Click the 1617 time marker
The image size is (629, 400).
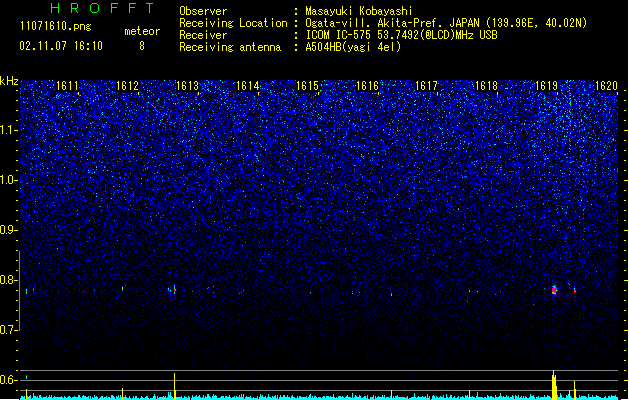pos(426,86)
